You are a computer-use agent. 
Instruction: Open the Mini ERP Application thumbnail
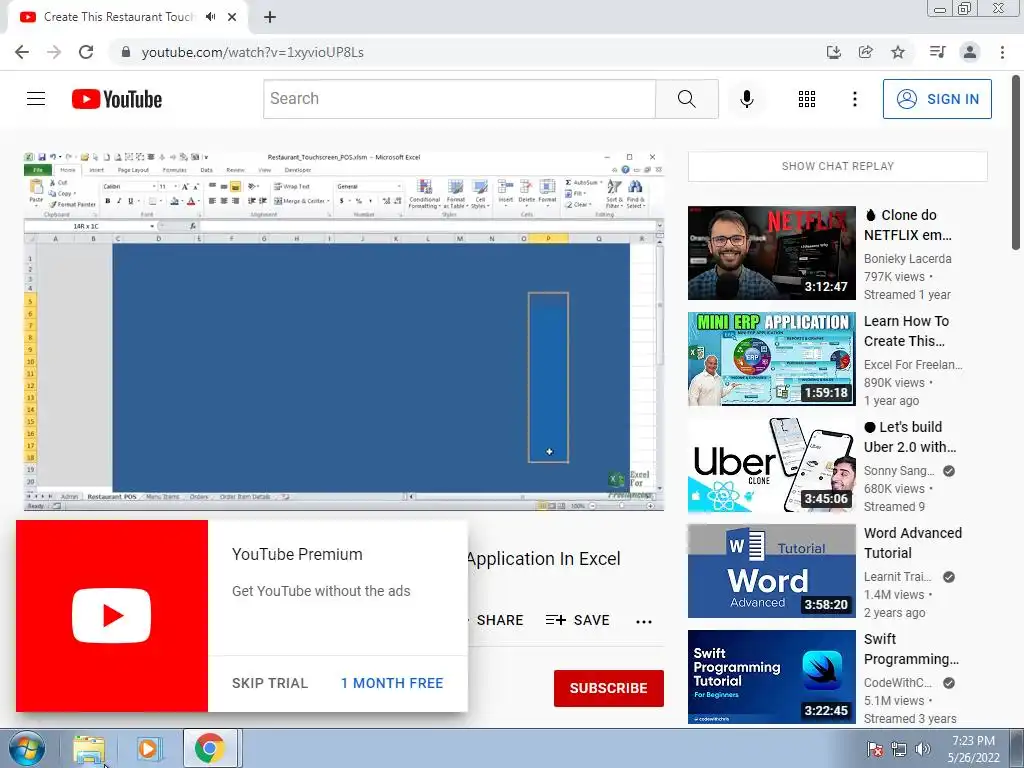[x=772, y=359]
